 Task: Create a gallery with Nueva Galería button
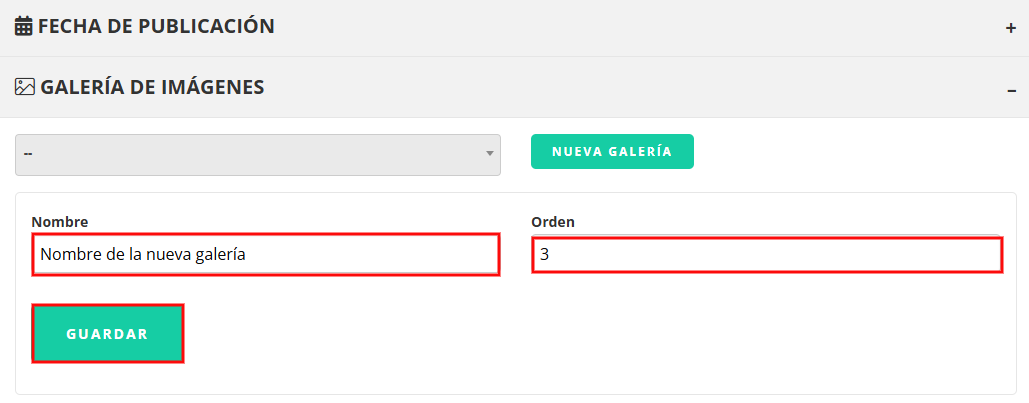(x=612, y=152)
